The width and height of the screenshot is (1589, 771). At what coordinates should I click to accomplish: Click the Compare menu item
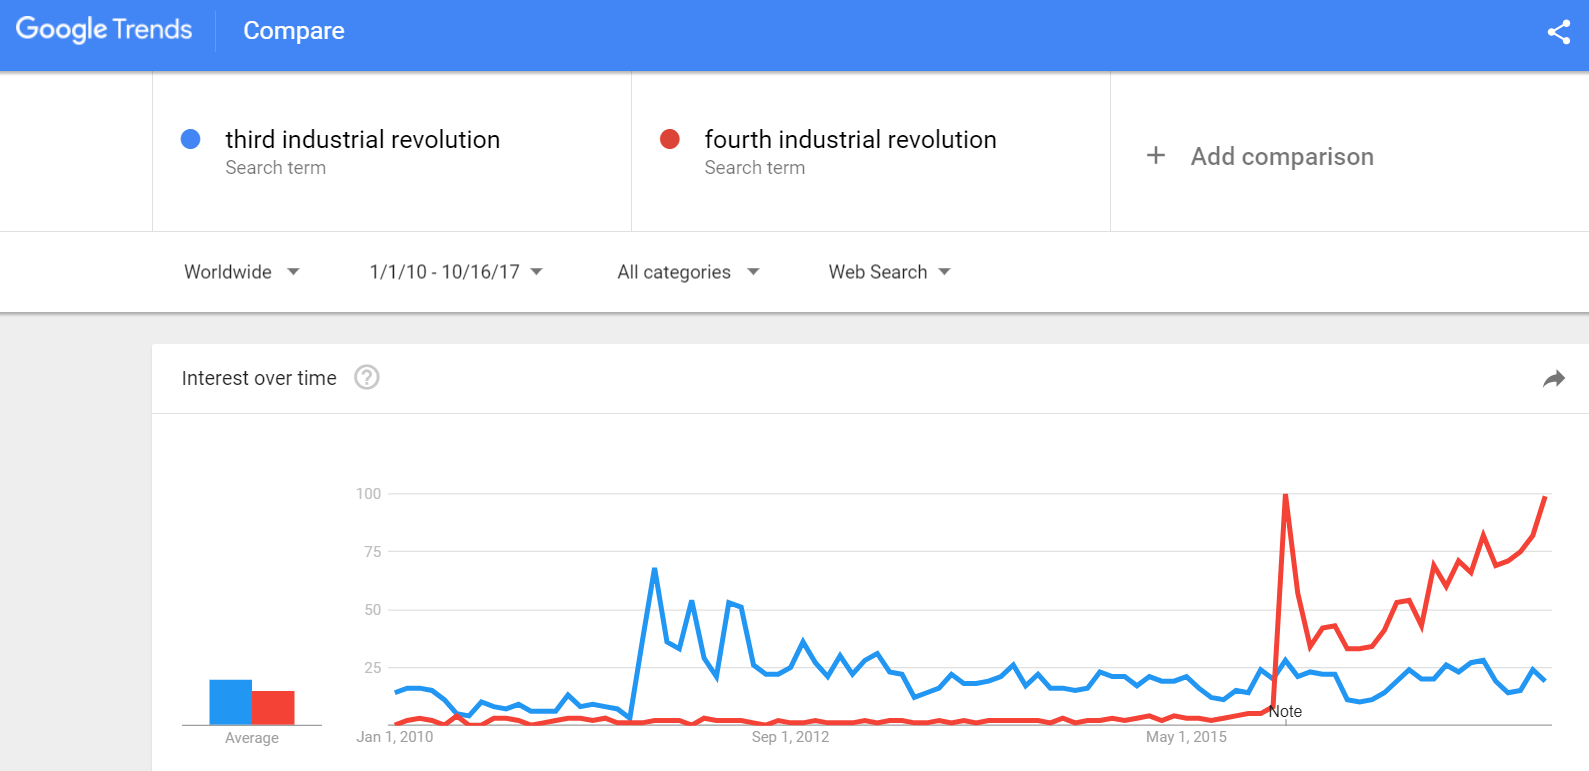(293, 31)
